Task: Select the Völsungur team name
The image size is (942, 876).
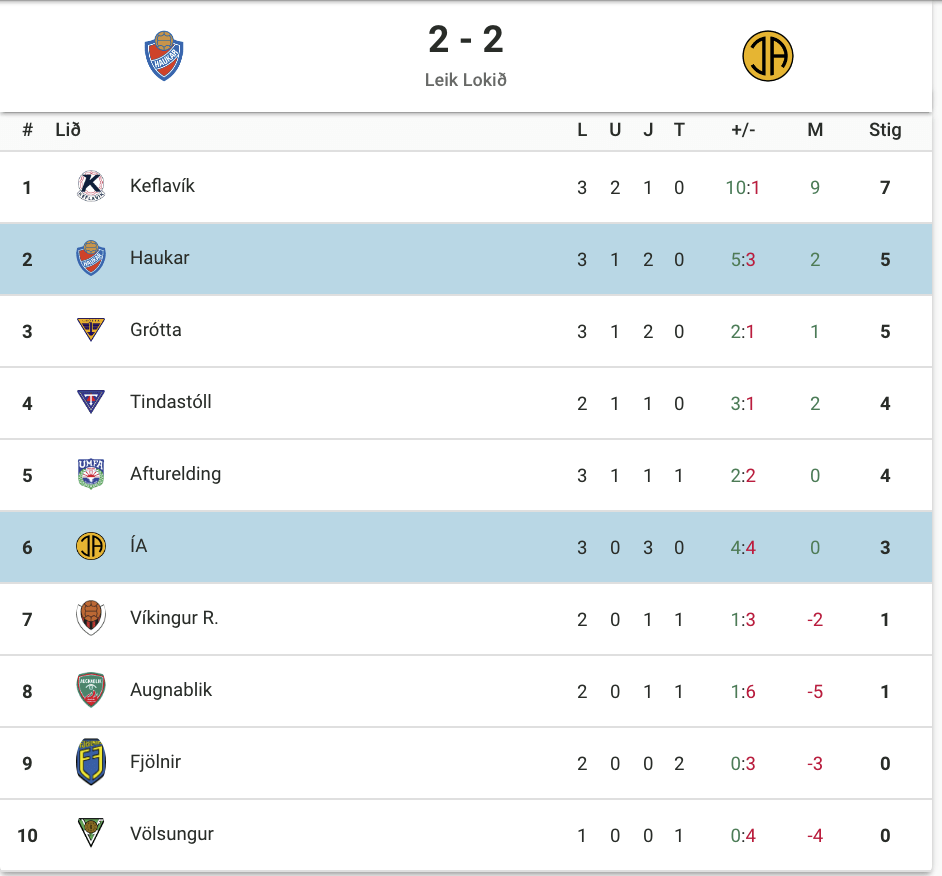Action: coord(172,834)
